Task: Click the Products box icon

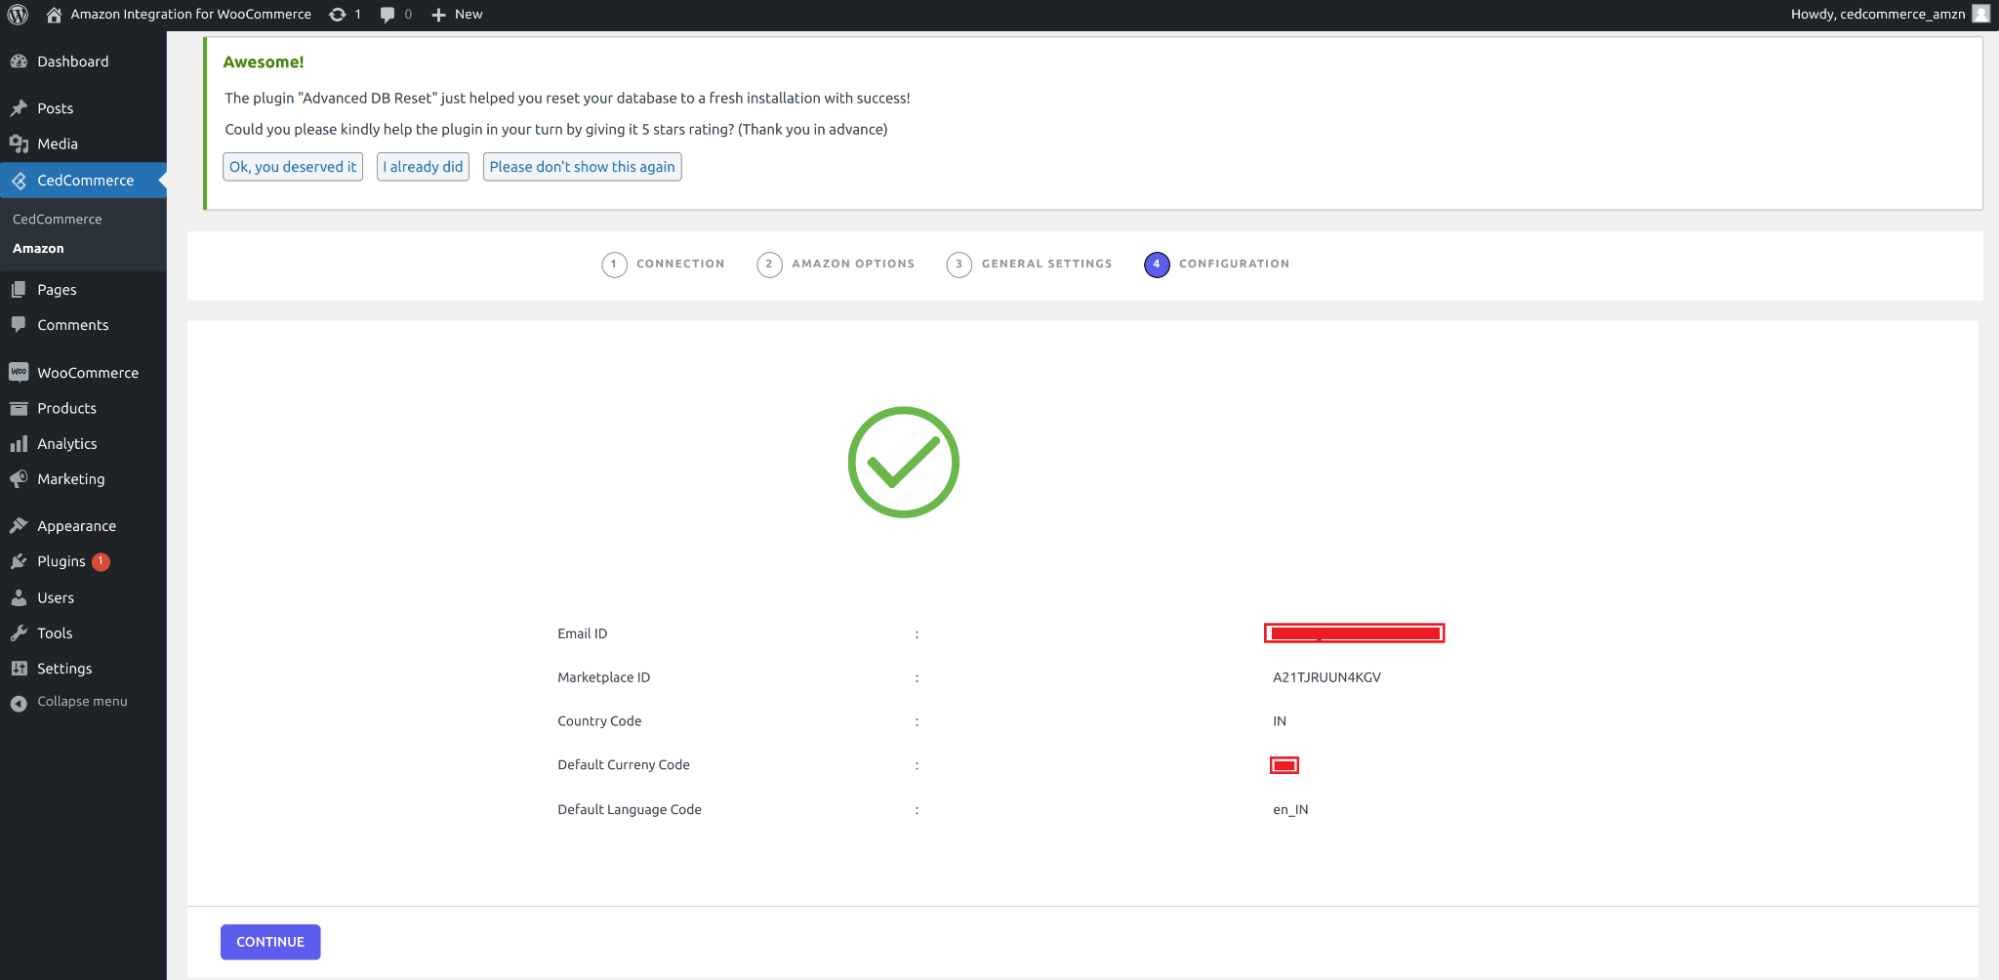Action: point(19,408)
